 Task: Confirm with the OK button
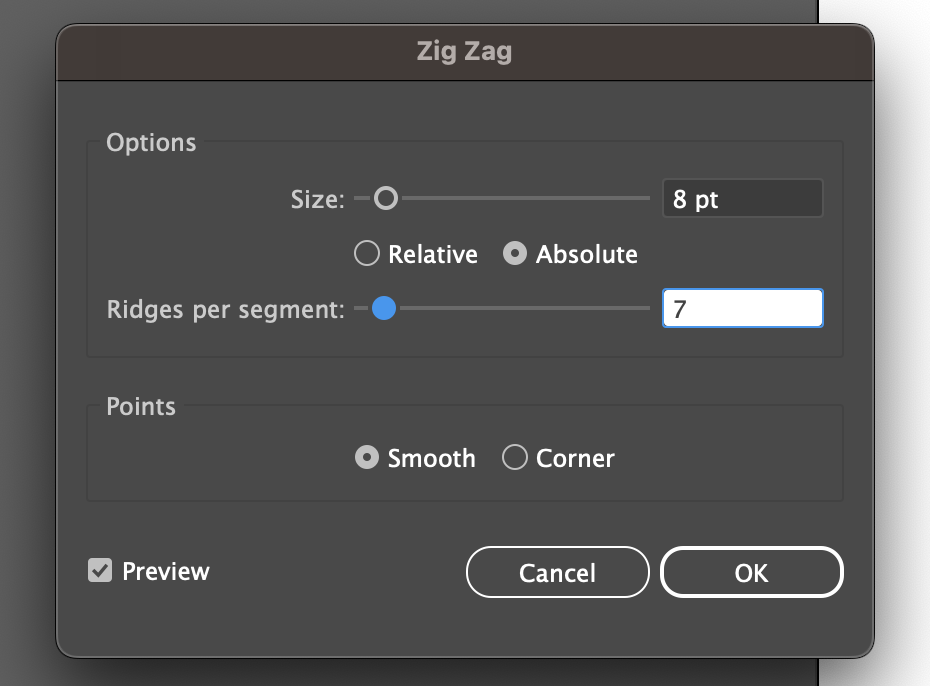[751, 573]
